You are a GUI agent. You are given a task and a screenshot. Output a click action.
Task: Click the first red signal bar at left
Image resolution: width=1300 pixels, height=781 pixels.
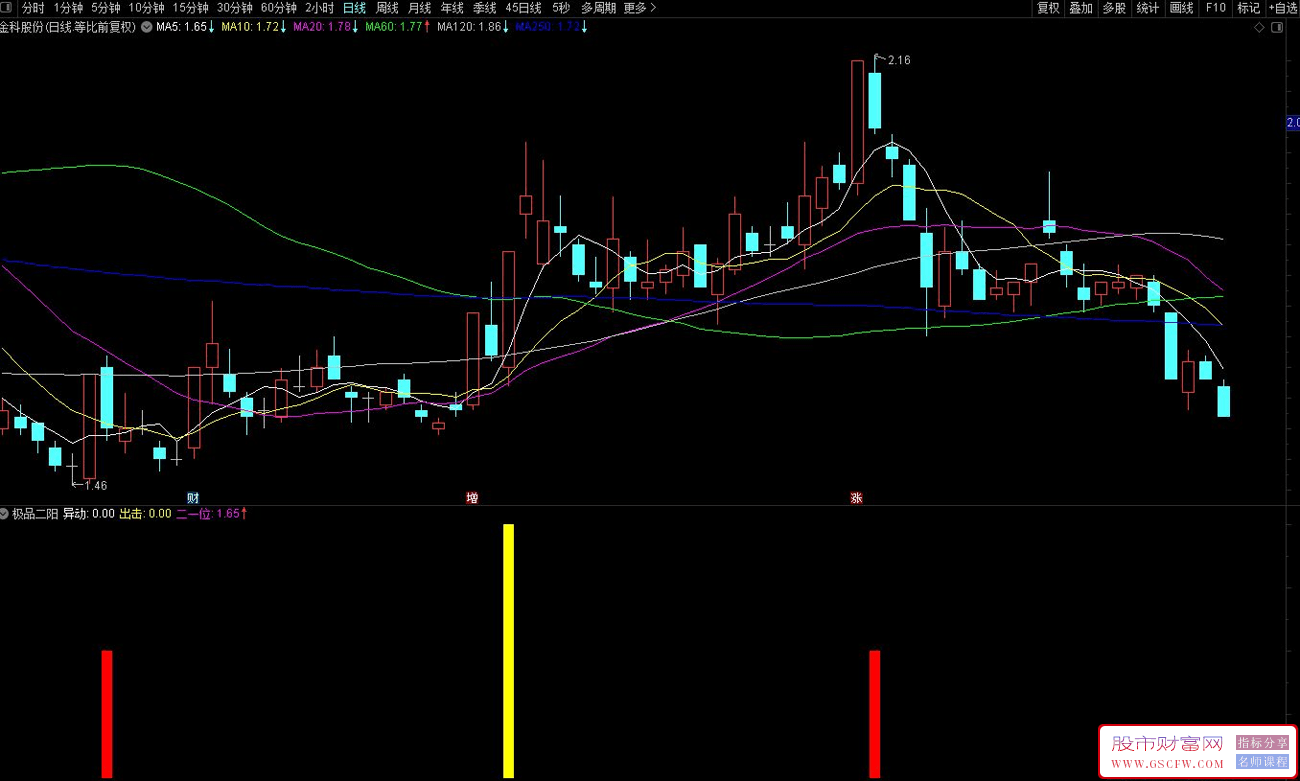click(107, 713)
